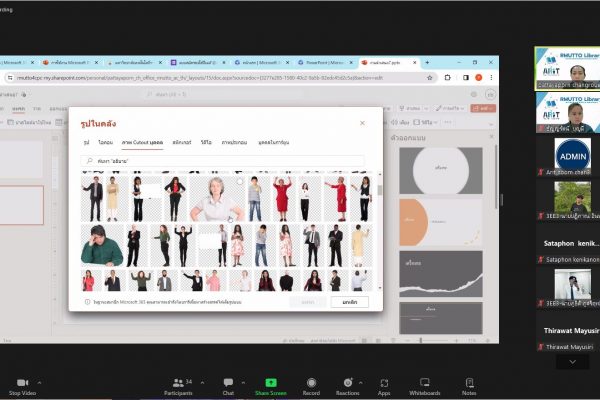
Task: Toggle the browser side panel icon
Action: pos(466,78)
